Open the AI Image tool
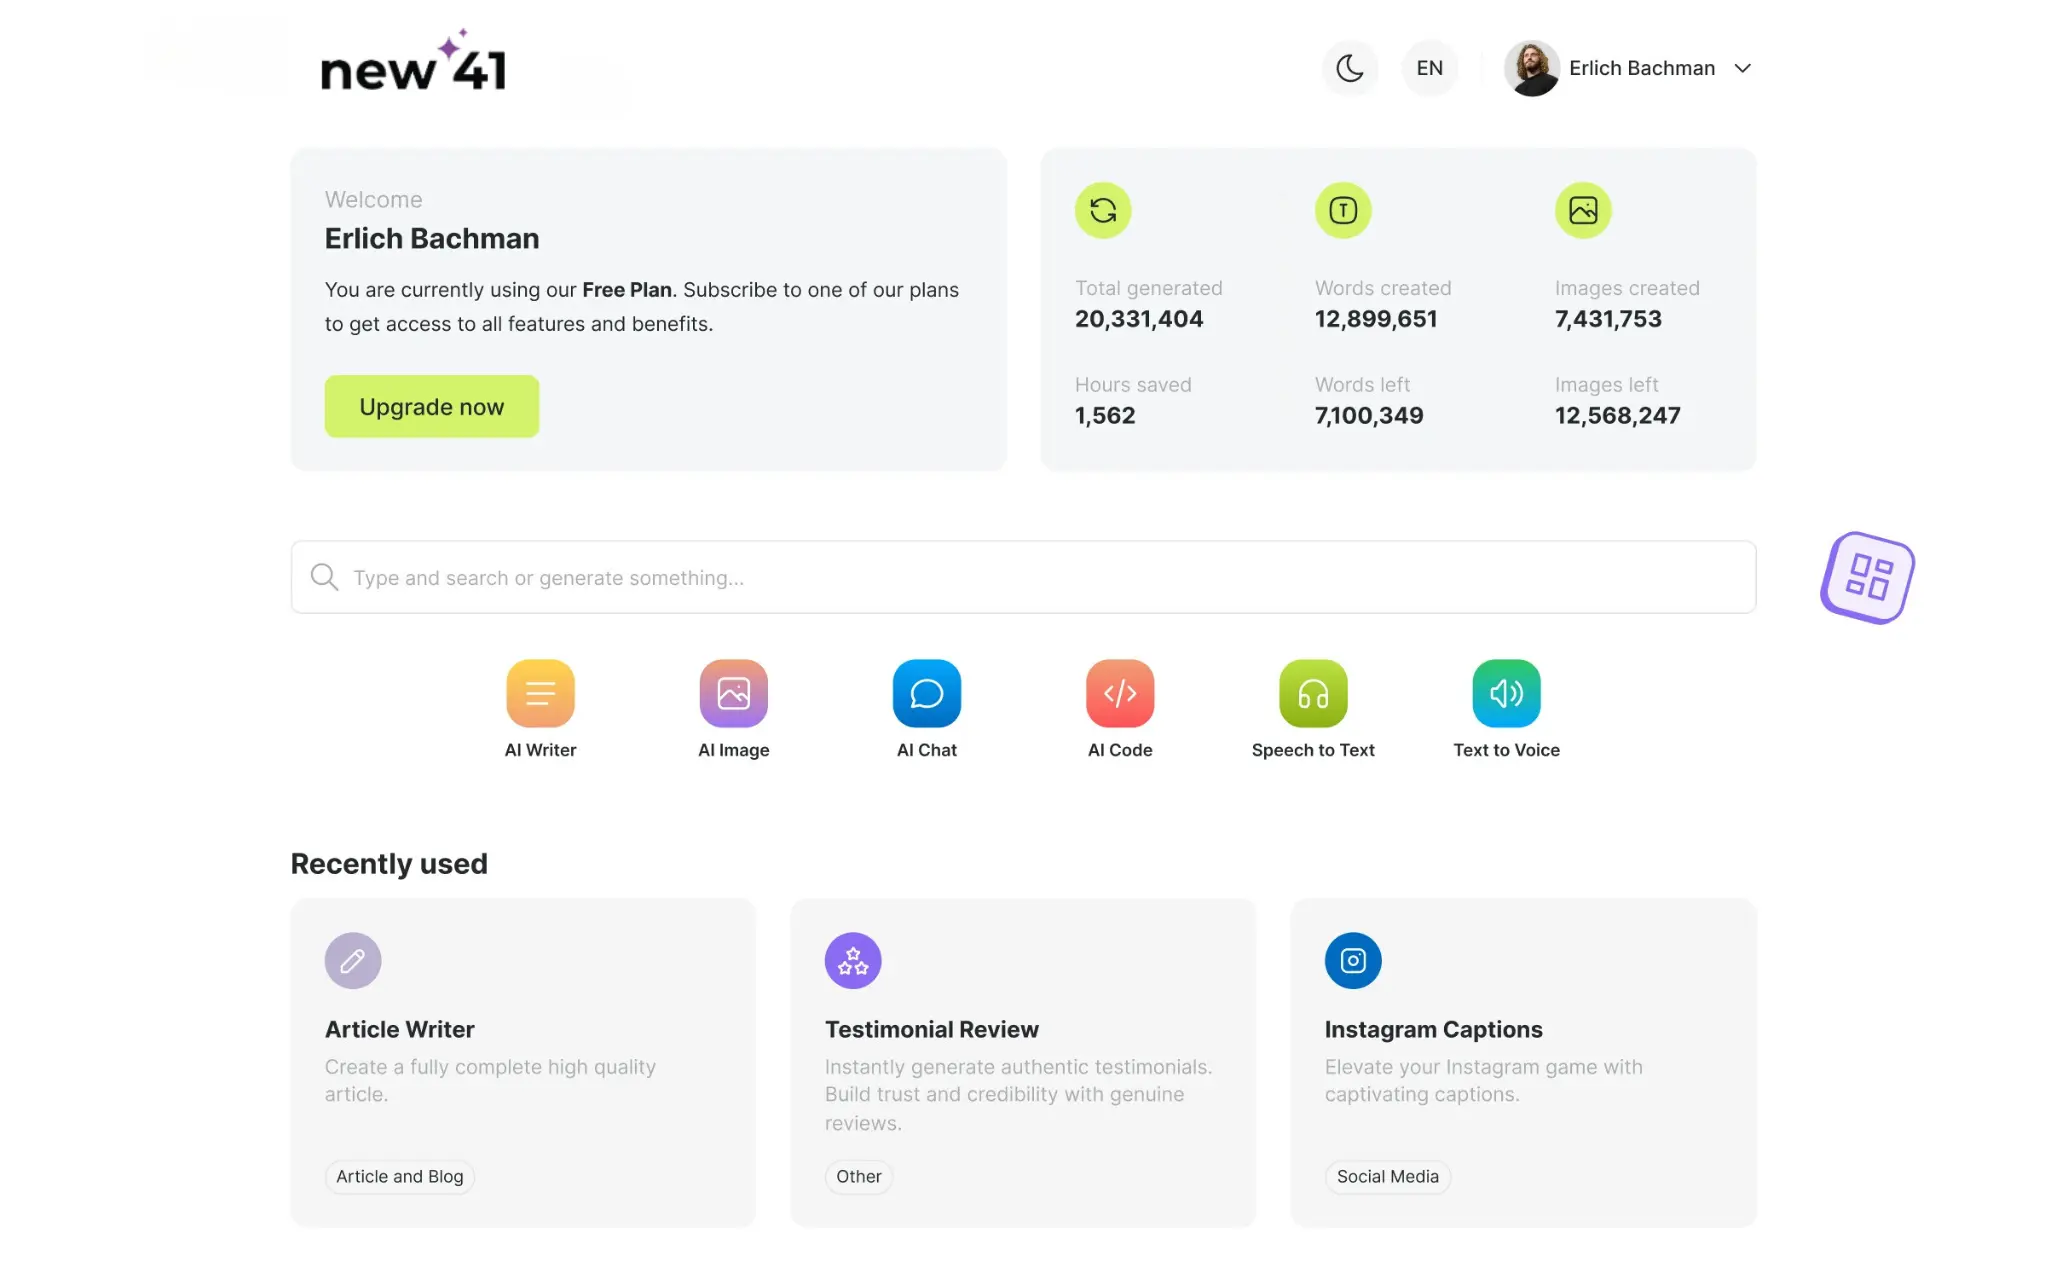This screenshot has height=1262, width=2048. (733, 692)
